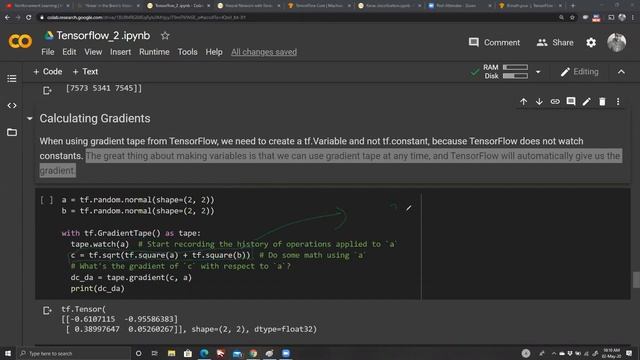Image resolution: width=640 pixels, height=360 pixels.
Task: Clear the tf.Tensor output with the output icon
Action: pos(47,311)
